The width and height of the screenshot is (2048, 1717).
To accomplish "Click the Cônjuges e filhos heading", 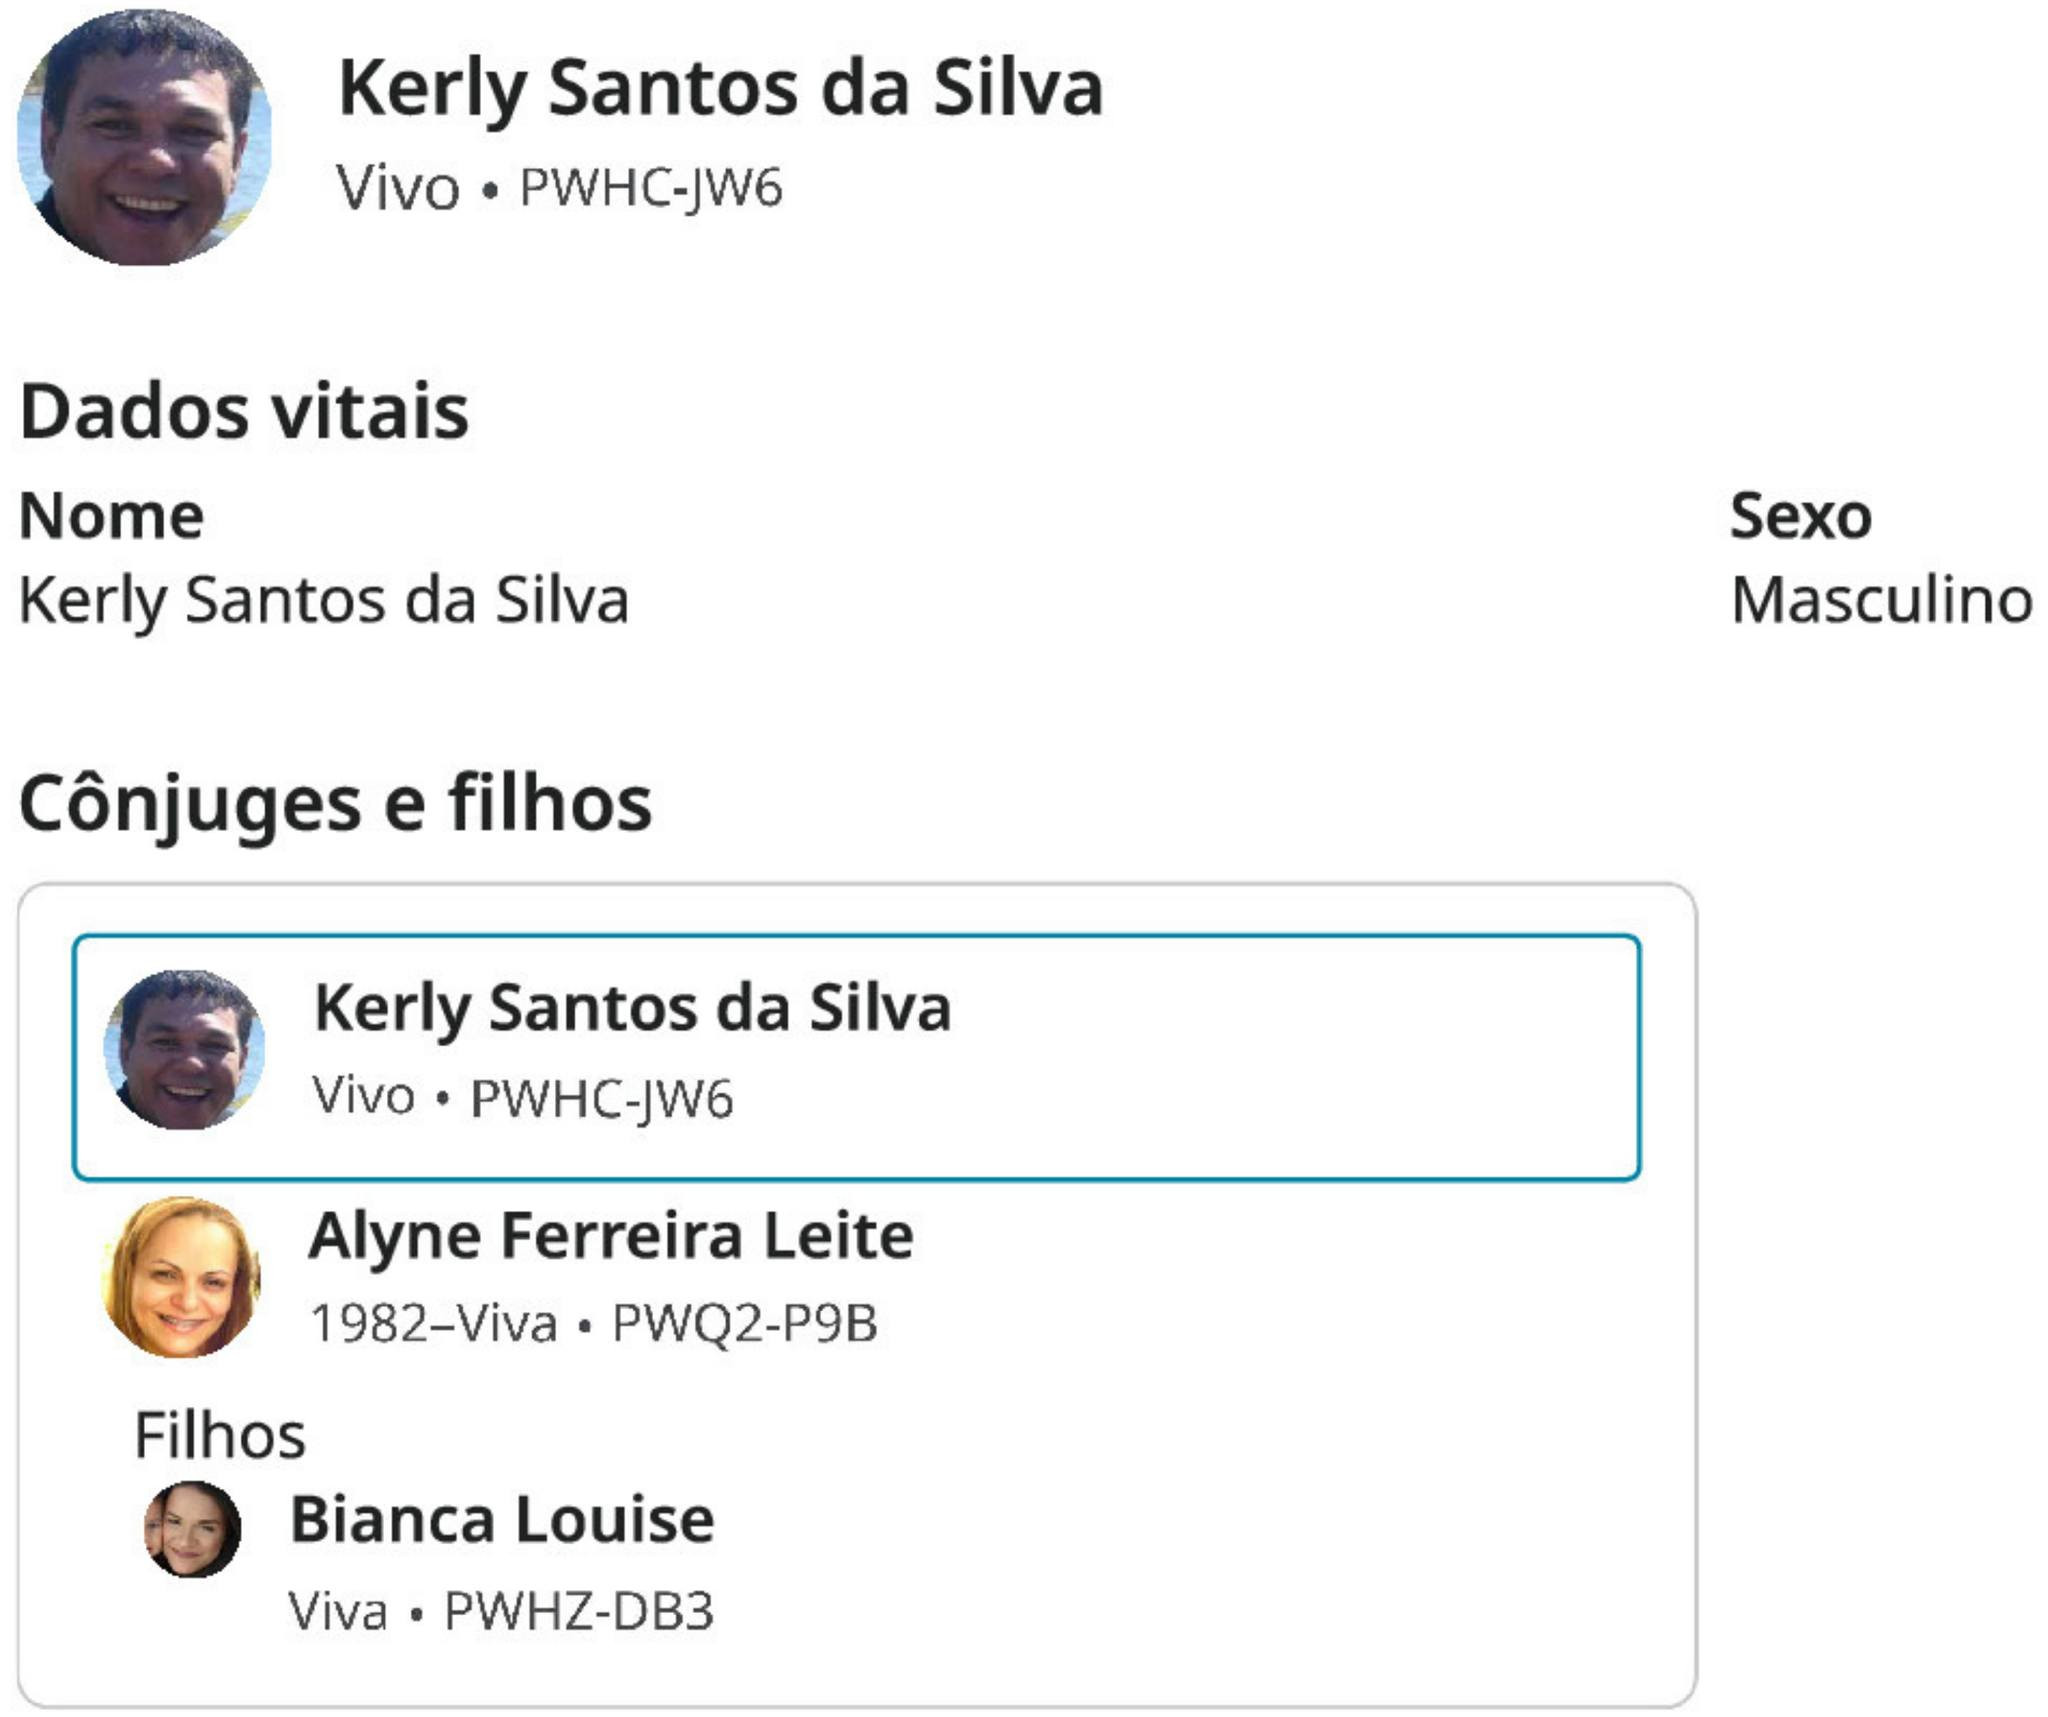I will [335, 803].
